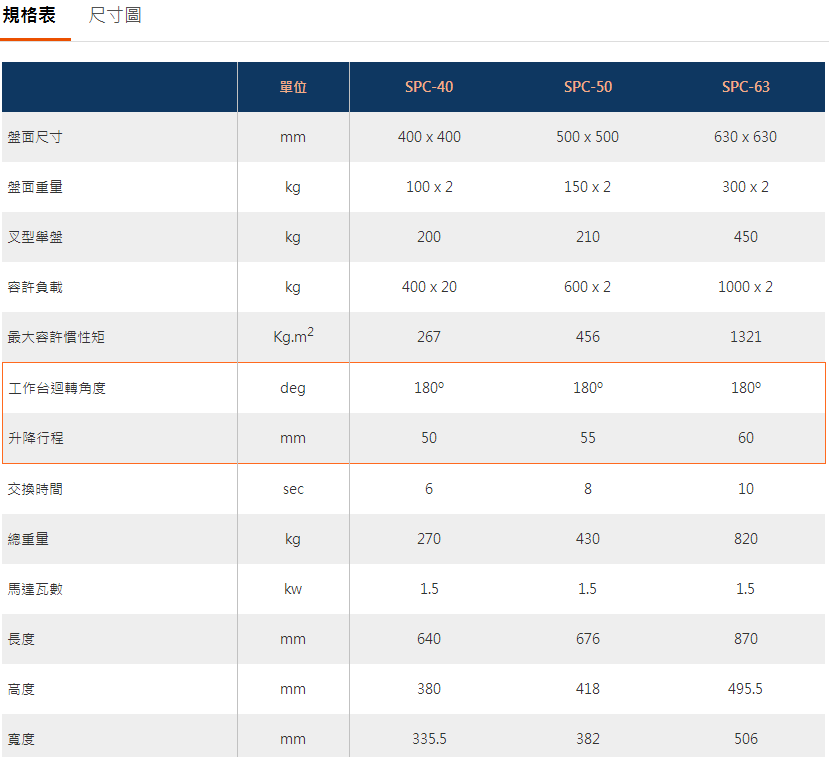Select the 335.5 width value cell
The width and height of the screenshot is (829, 757).
[x=429, y=739]
